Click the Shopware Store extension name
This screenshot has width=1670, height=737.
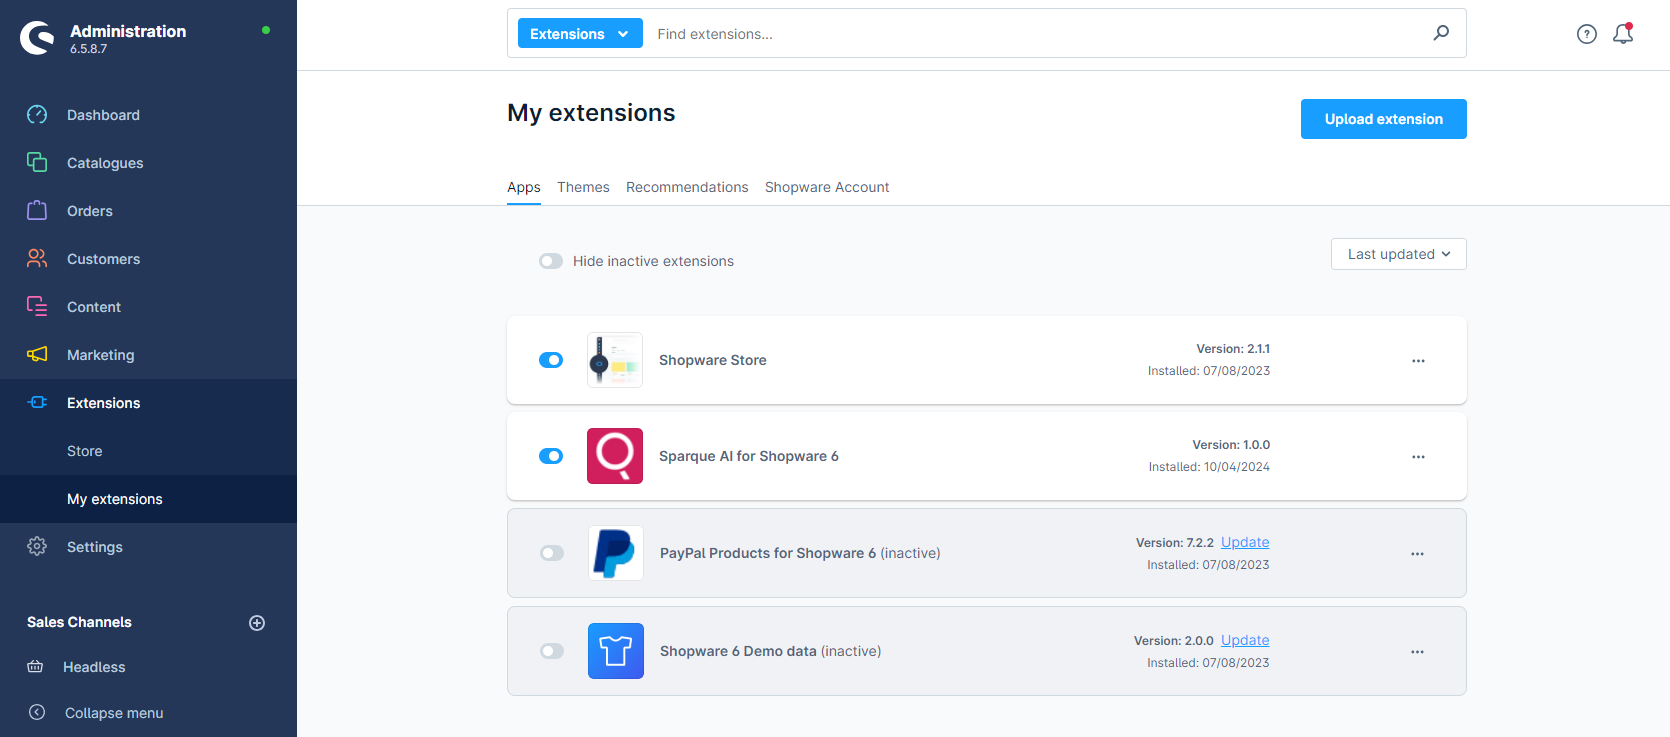click(x=713, y=360)
